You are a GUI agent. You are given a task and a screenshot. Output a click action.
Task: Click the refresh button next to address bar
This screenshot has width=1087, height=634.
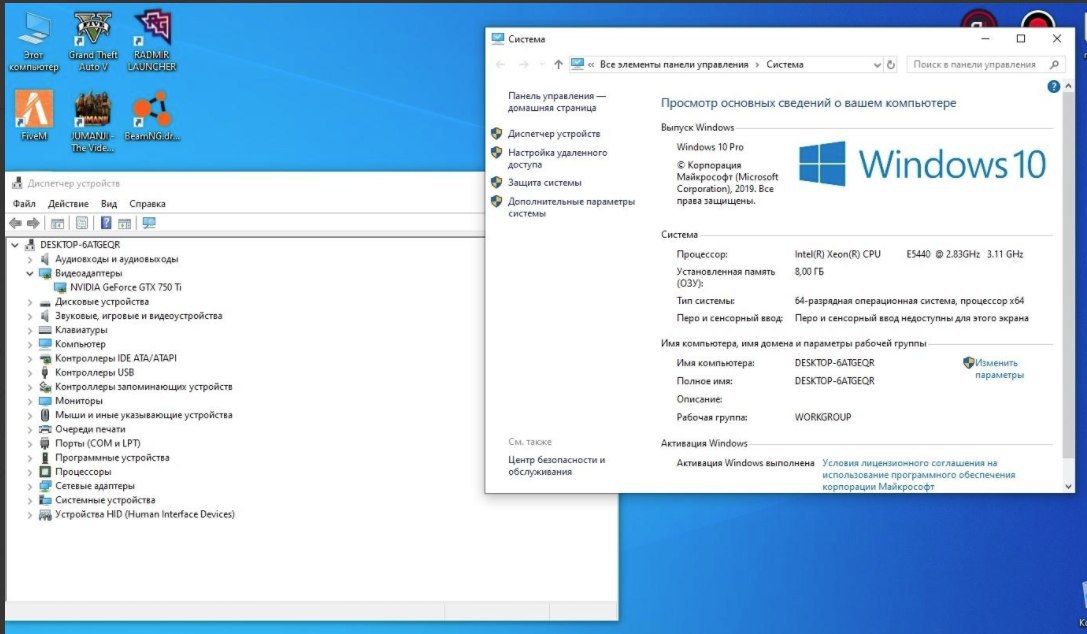pyautogui.click(x=891, y=64)
